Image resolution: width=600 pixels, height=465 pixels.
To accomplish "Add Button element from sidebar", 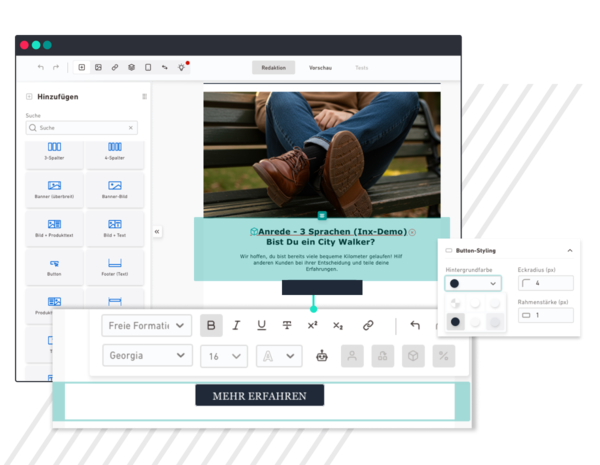I will coord(54,268).
